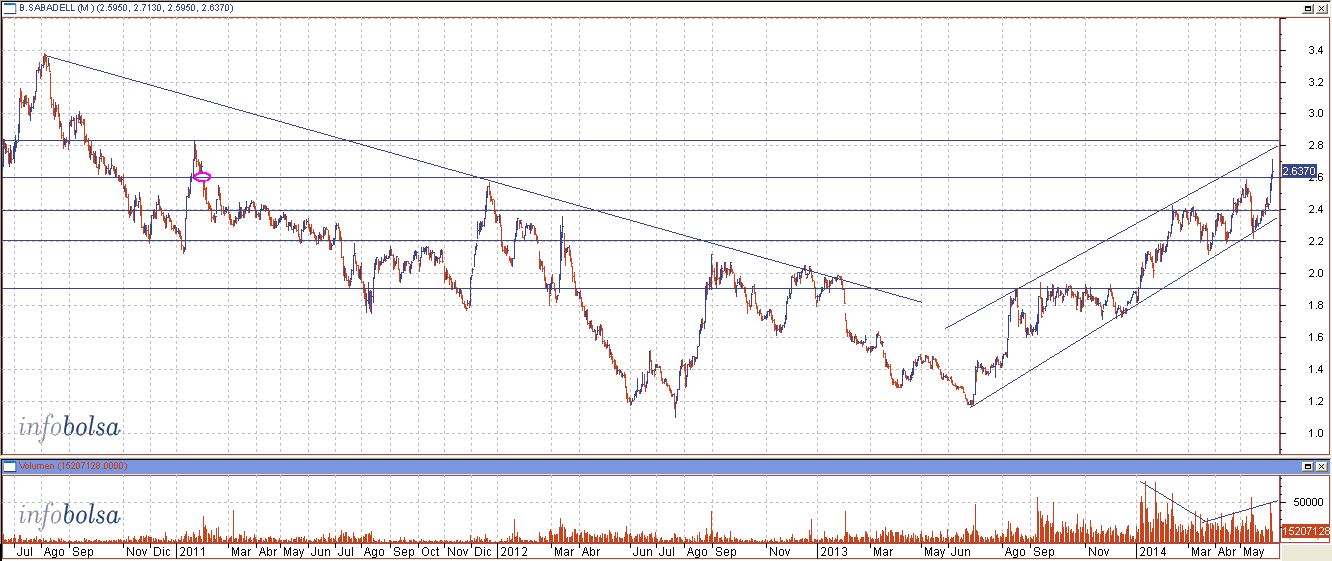1332x561 pixels.
Task: Maximize the B.SABADELL price chart panel
Action: click(1308, 7)
